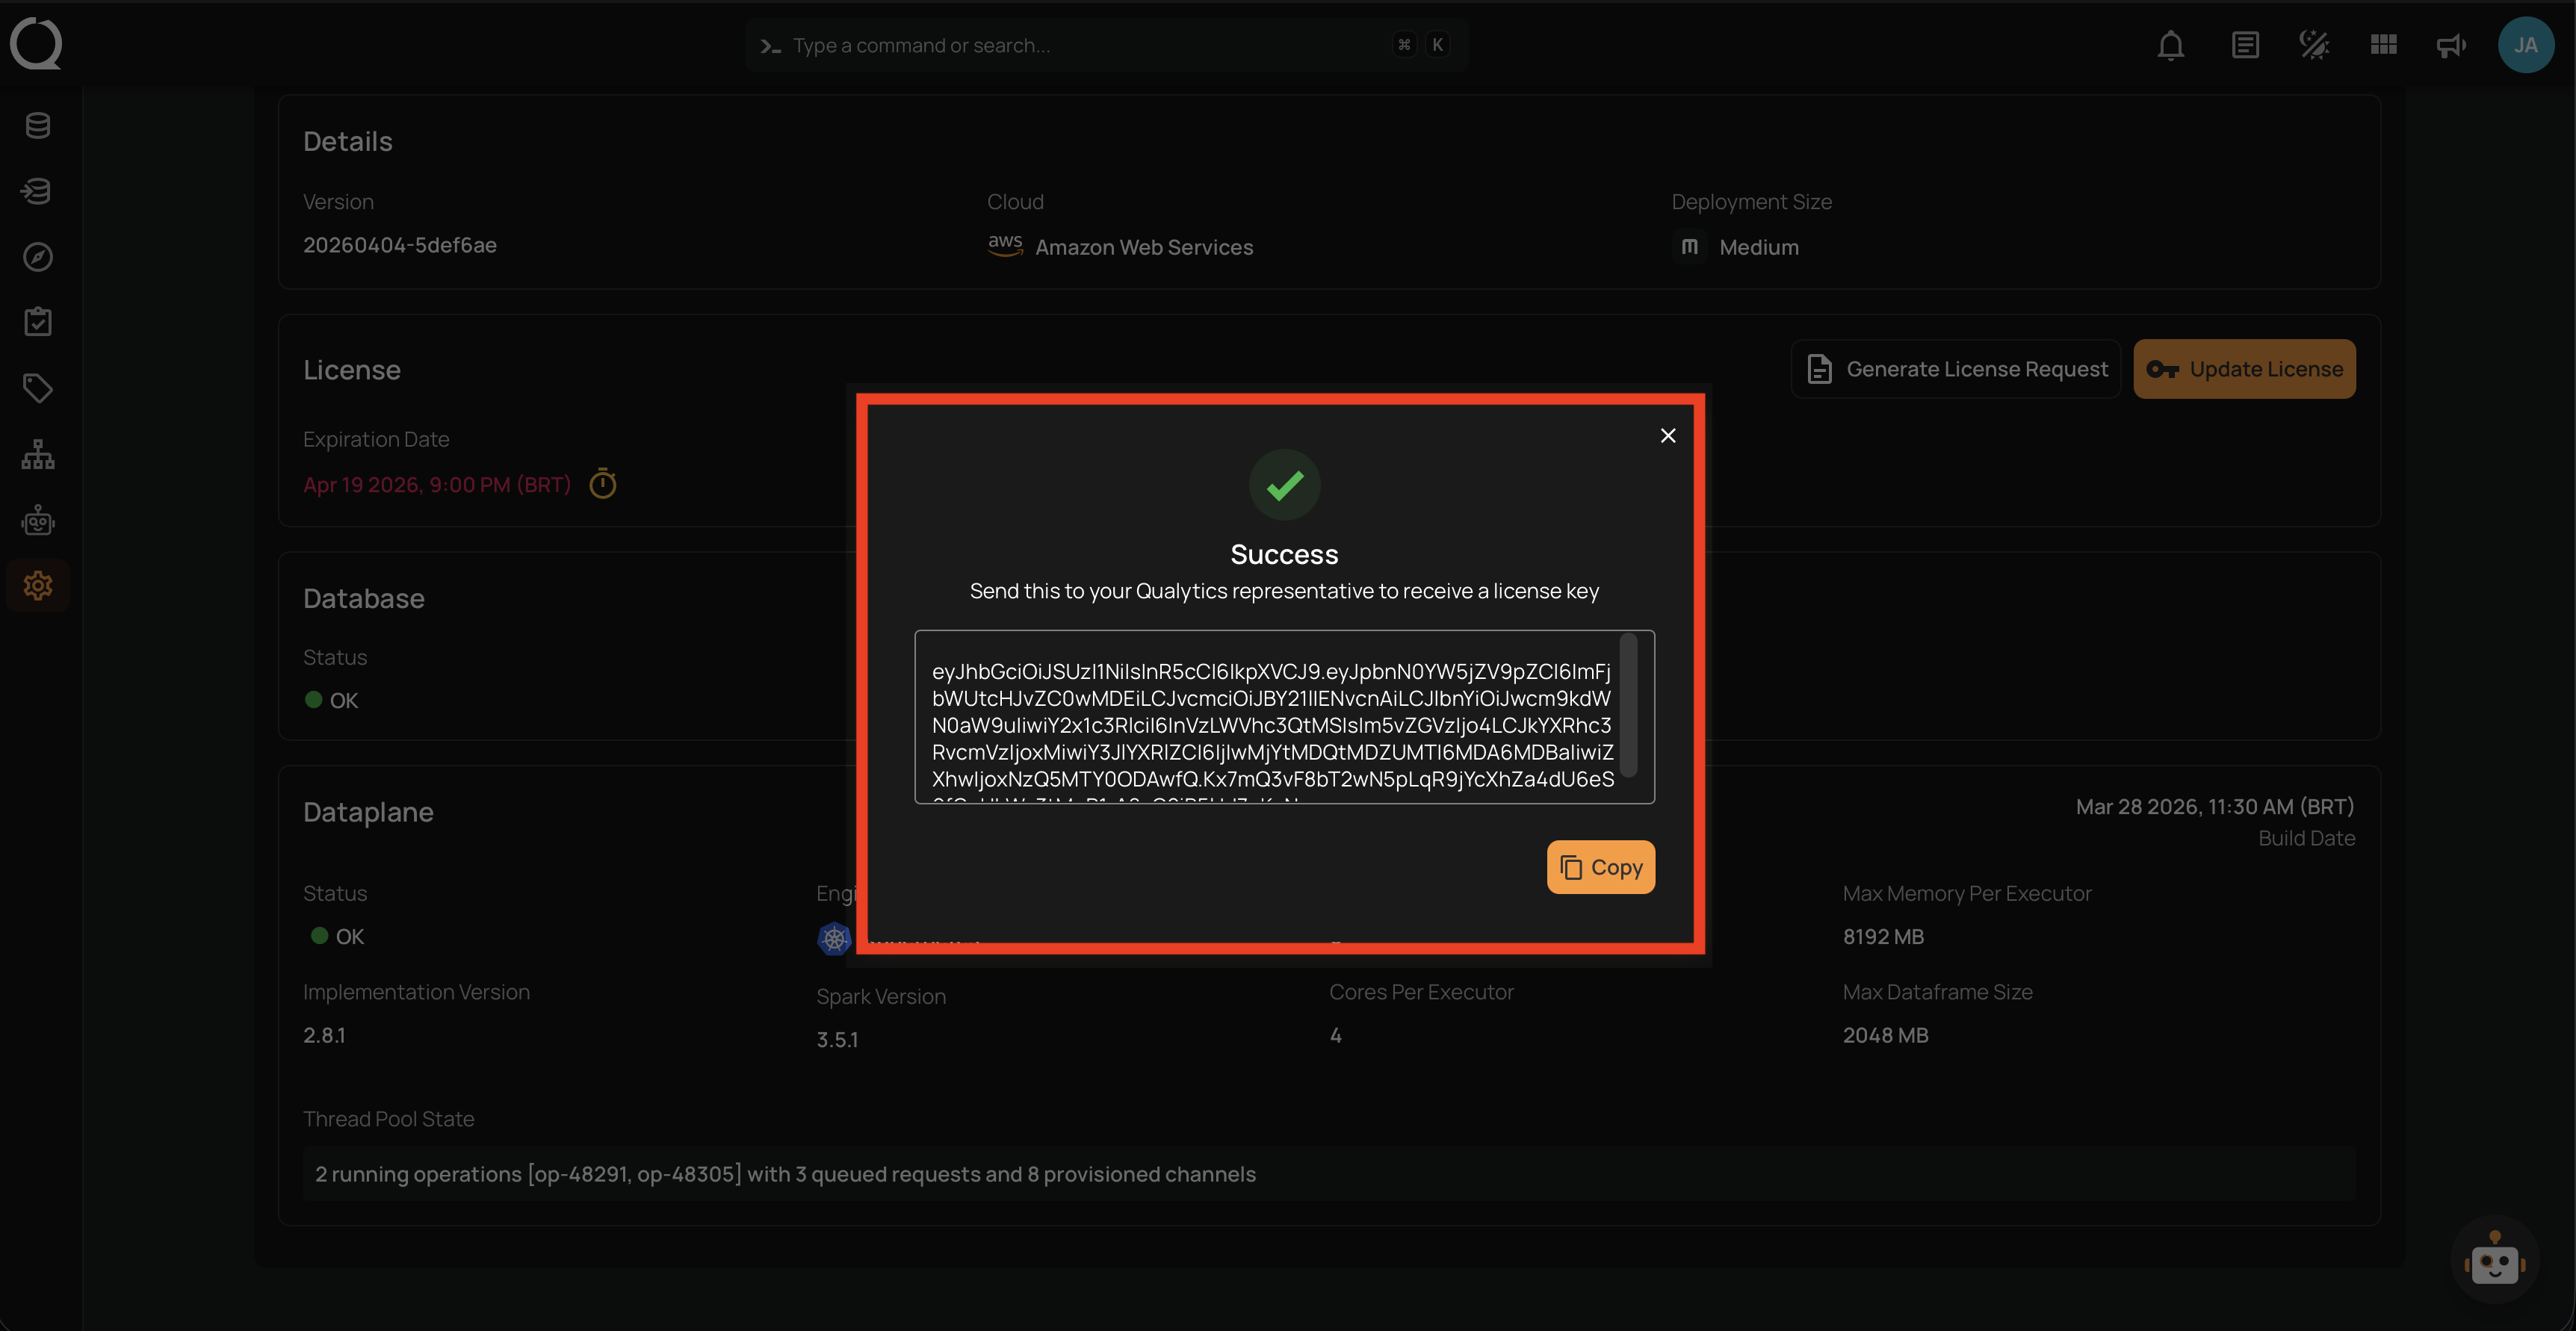
Task: Open the Explore compass sidebar icon
Action: coord(38,257)
